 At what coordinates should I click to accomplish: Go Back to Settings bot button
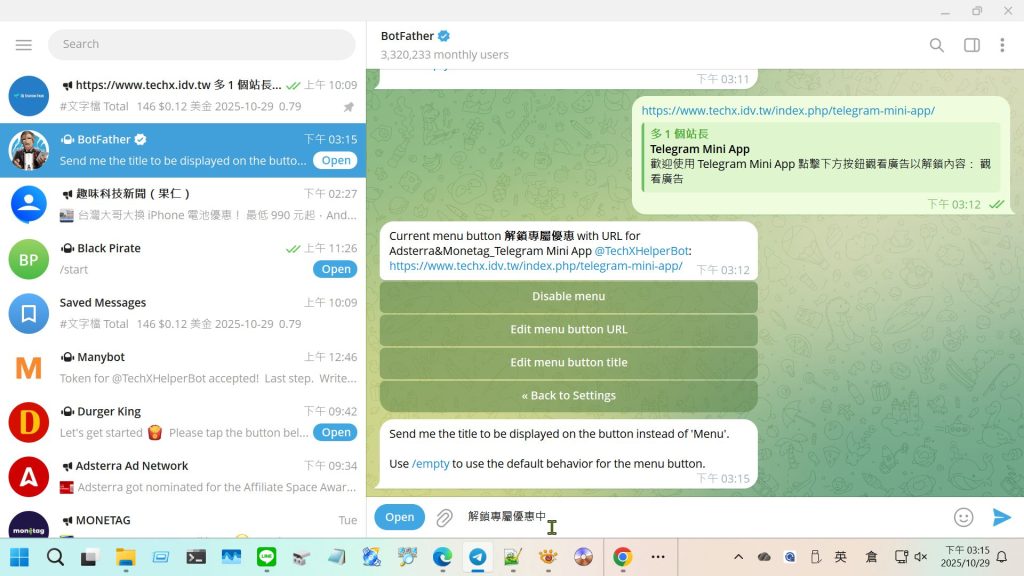click(568, 395)
